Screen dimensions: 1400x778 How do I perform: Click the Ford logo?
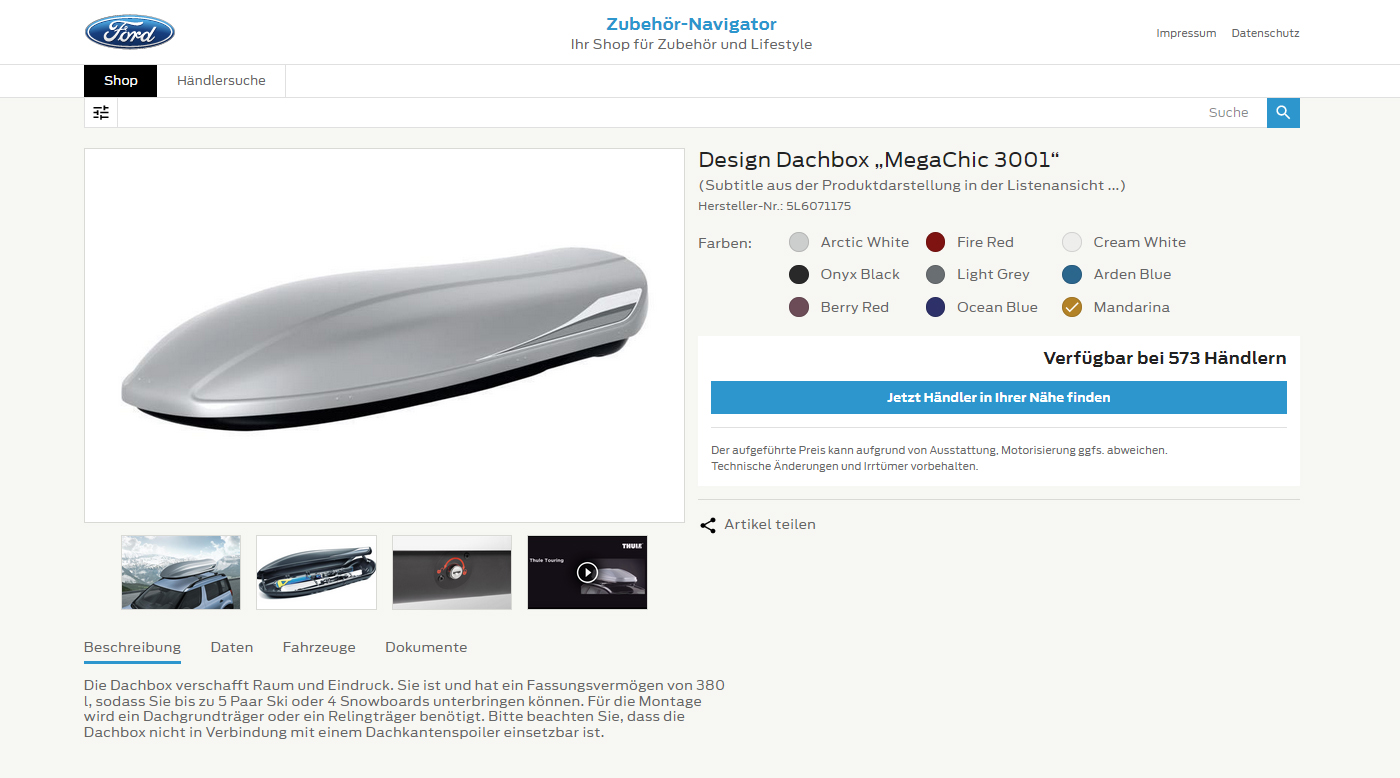130,32
